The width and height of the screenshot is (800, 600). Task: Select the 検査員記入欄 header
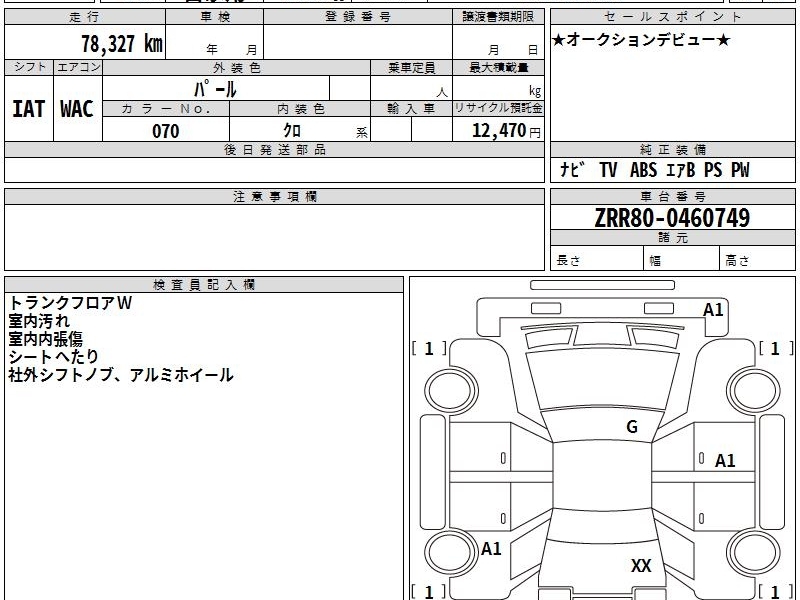click(x=204, y=285)
